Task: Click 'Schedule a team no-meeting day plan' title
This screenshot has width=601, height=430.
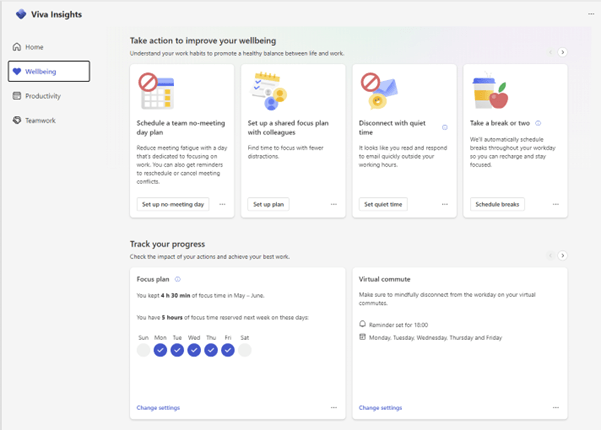Action: (x=181, y=128)
